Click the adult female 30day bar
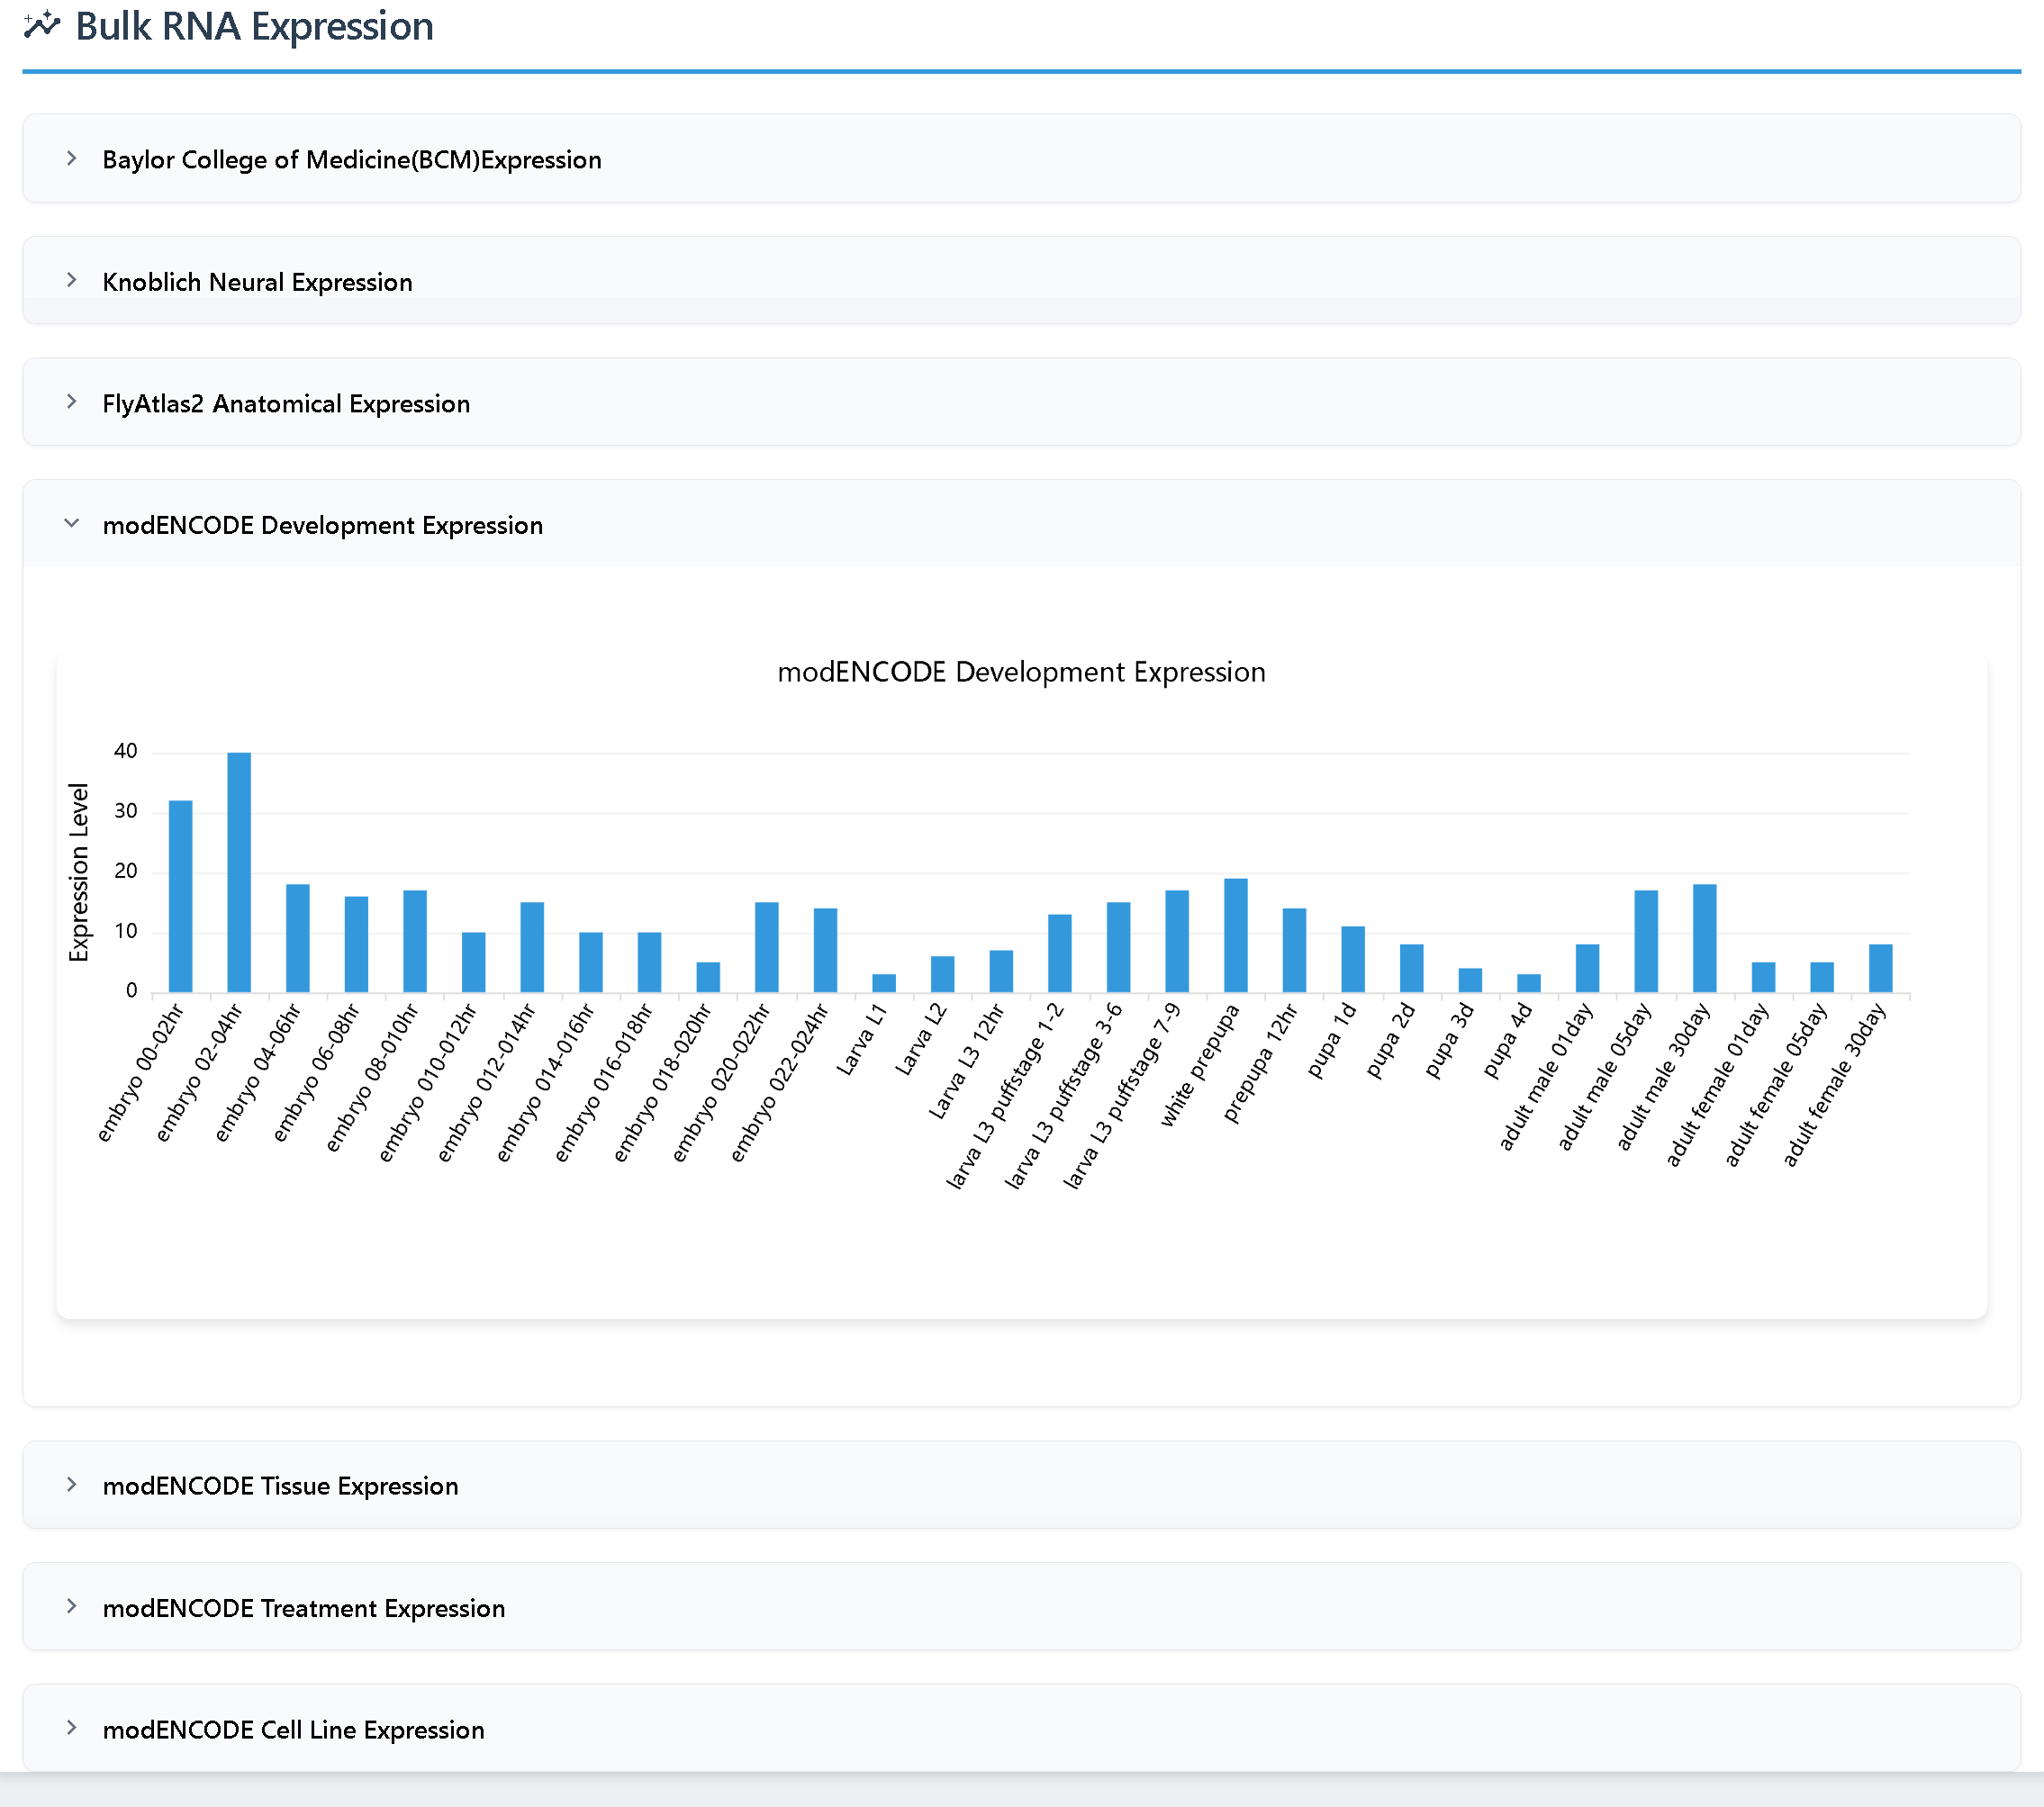The image size is (2044, 1807). point(1880,968)
